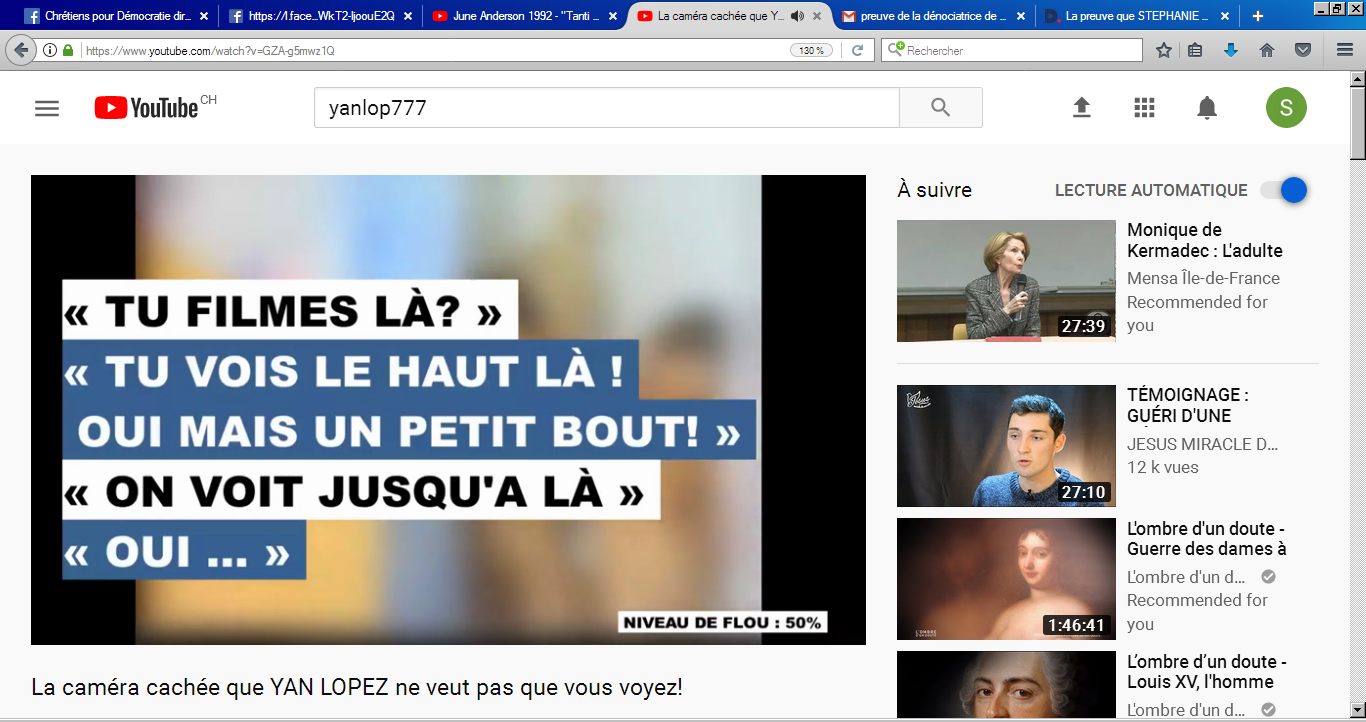Open the account avatar labeled S
Viewport: 1366px width, 722px height.
point(1286,108)
